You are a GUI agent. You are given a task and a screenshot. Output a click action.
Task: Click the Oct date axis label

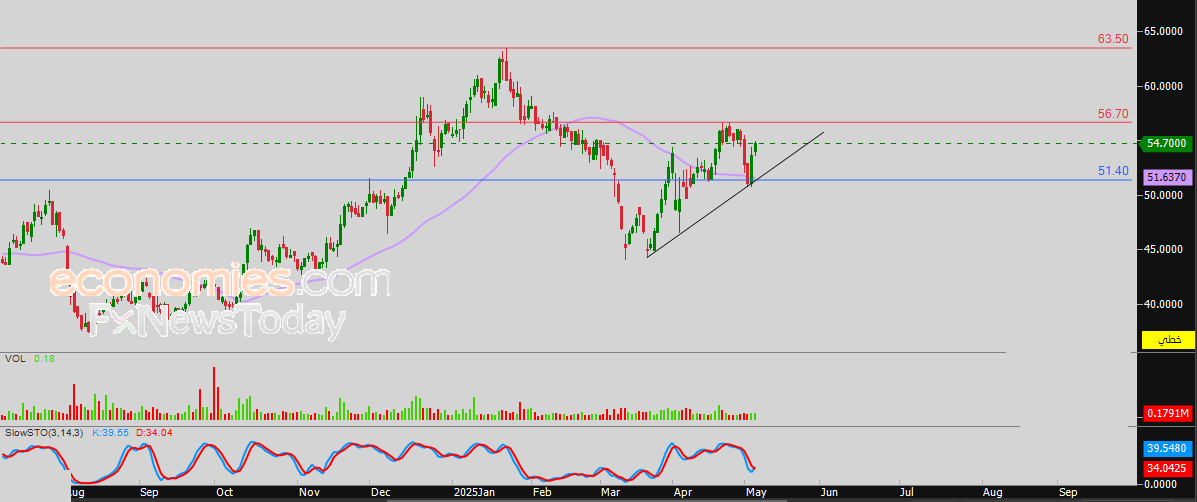pyautogui.click(x=224, y=493)
